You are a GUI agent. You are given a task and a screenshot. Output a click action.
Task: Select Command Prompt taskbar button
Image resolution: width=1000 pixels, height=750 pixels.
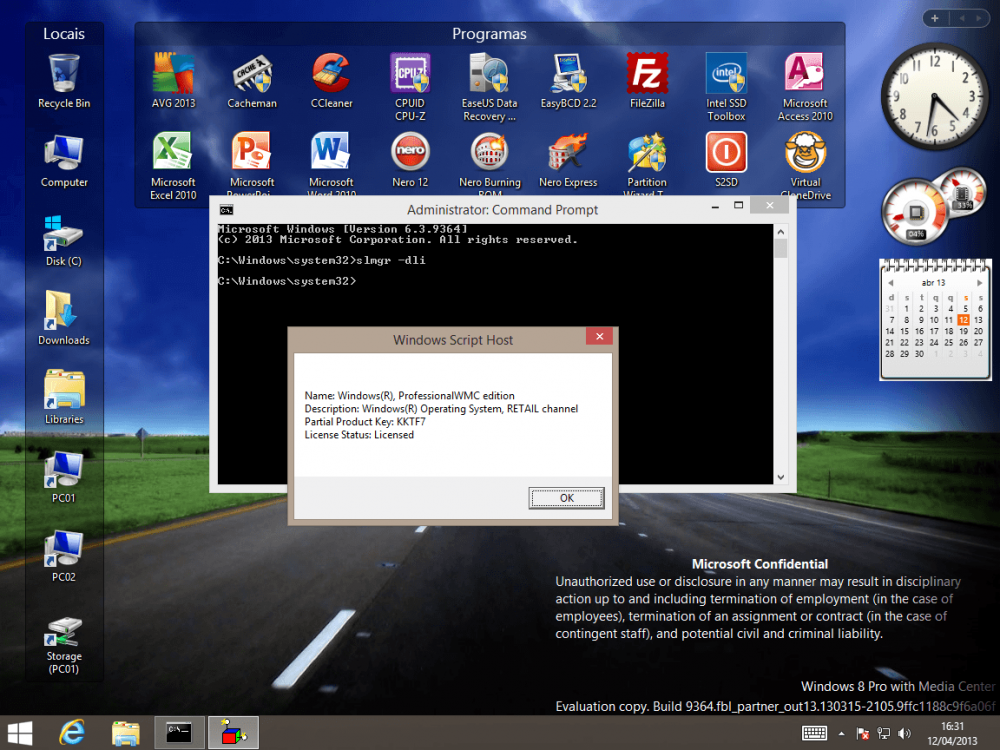[x=179, y=732]
